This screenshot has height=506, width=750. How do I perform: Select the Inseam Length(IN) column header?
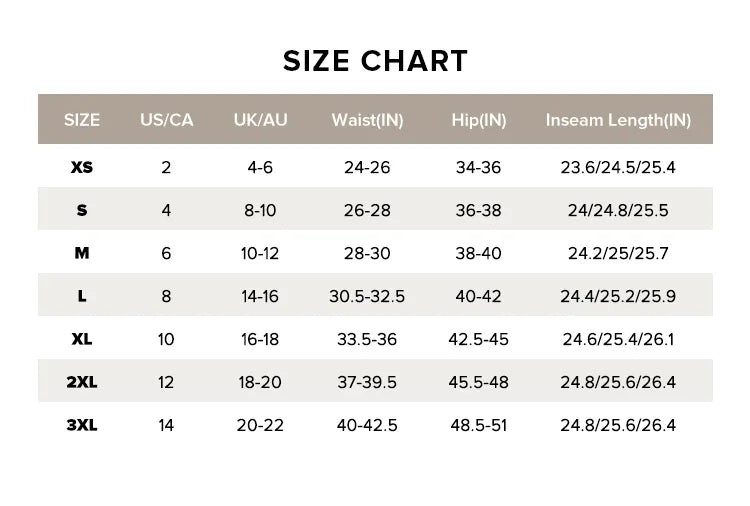618,120
